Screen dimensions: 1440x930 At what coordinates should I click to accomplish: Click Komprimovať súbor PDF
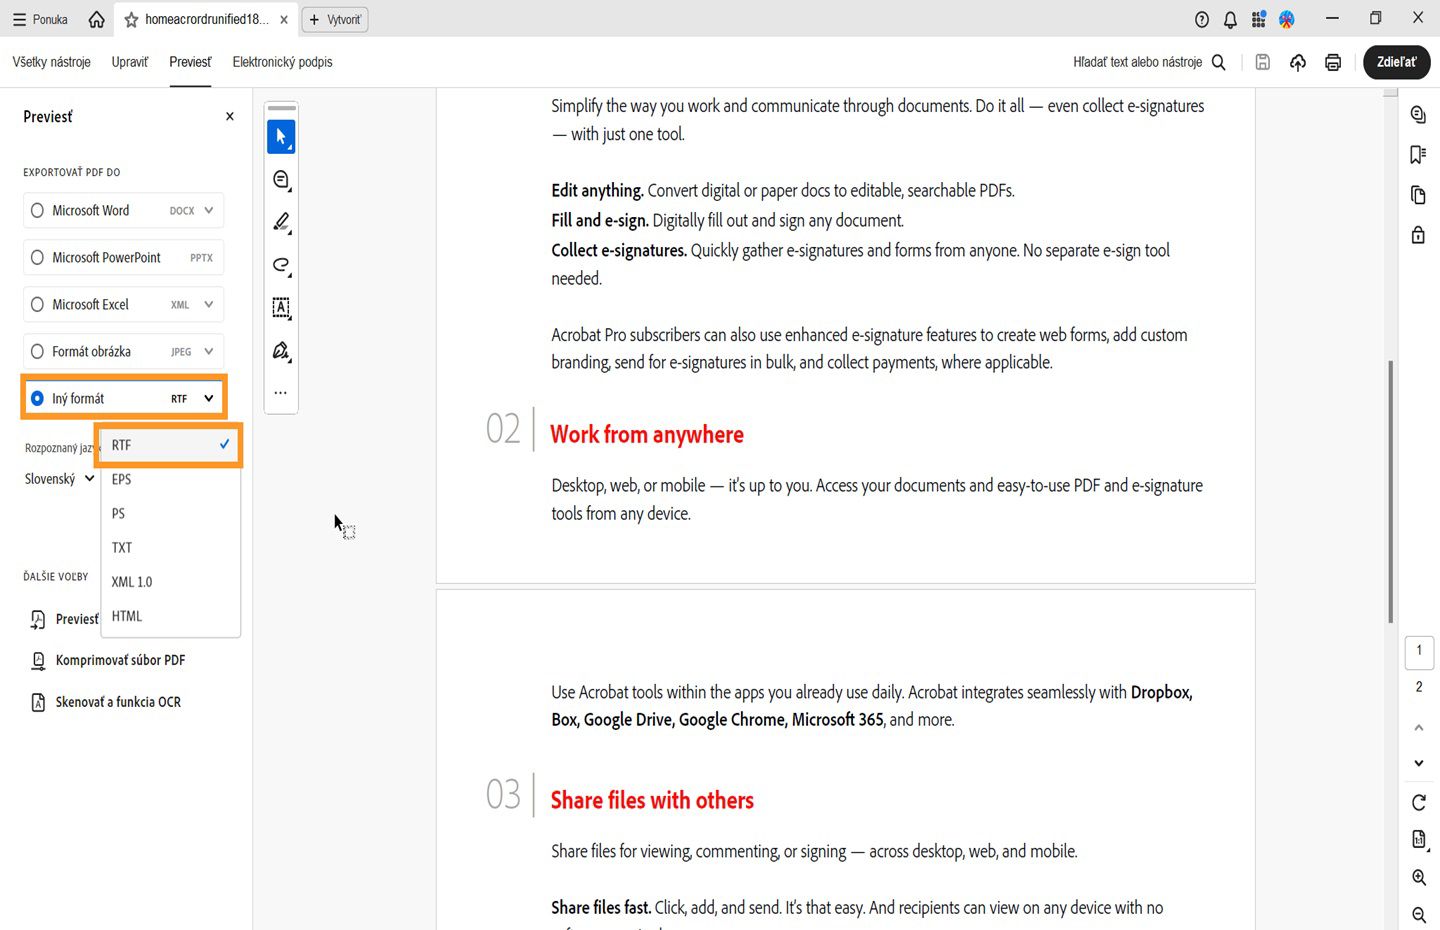108,661
